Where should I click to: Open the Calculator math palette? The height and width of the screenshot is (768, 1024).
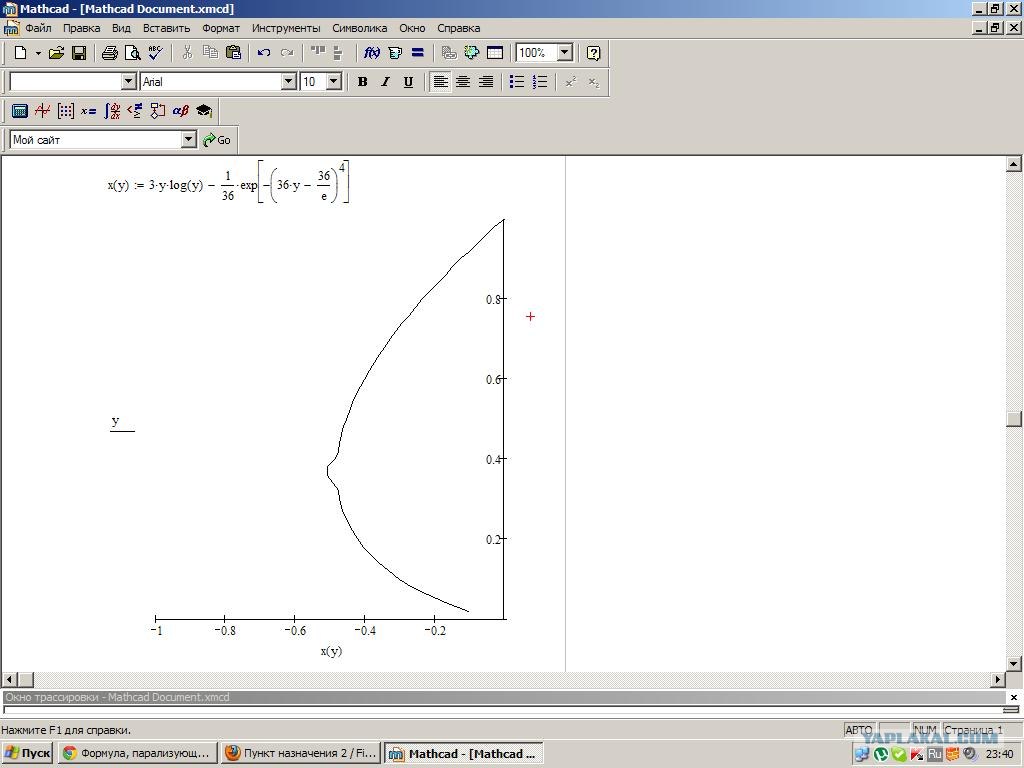pos(20,111)
